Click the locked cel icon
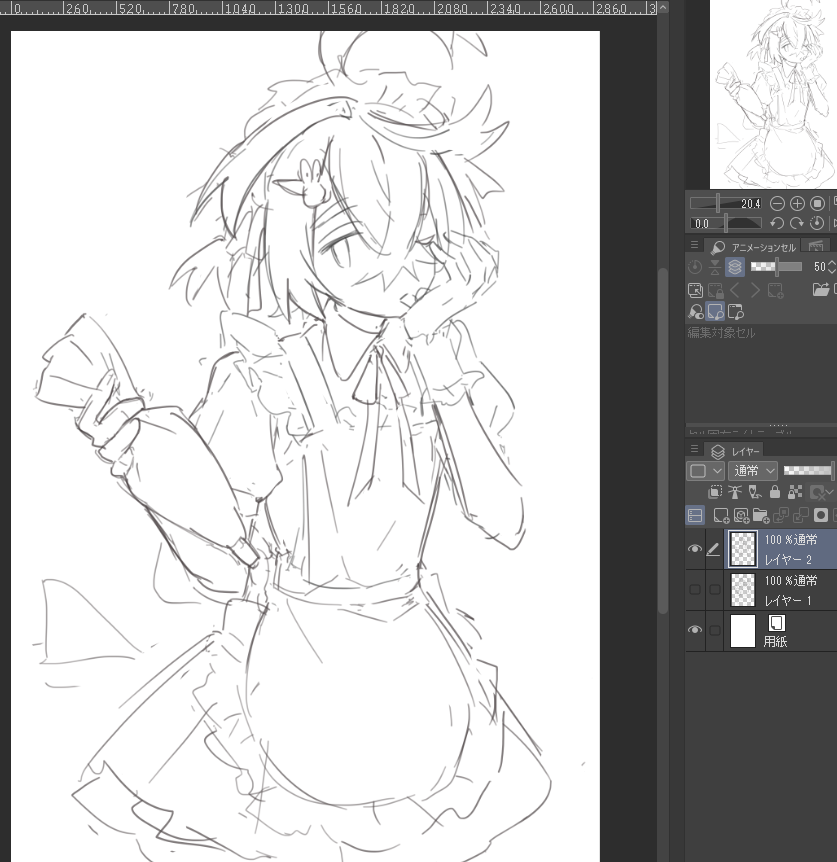837x862 pixels. (x=715, y=290)
